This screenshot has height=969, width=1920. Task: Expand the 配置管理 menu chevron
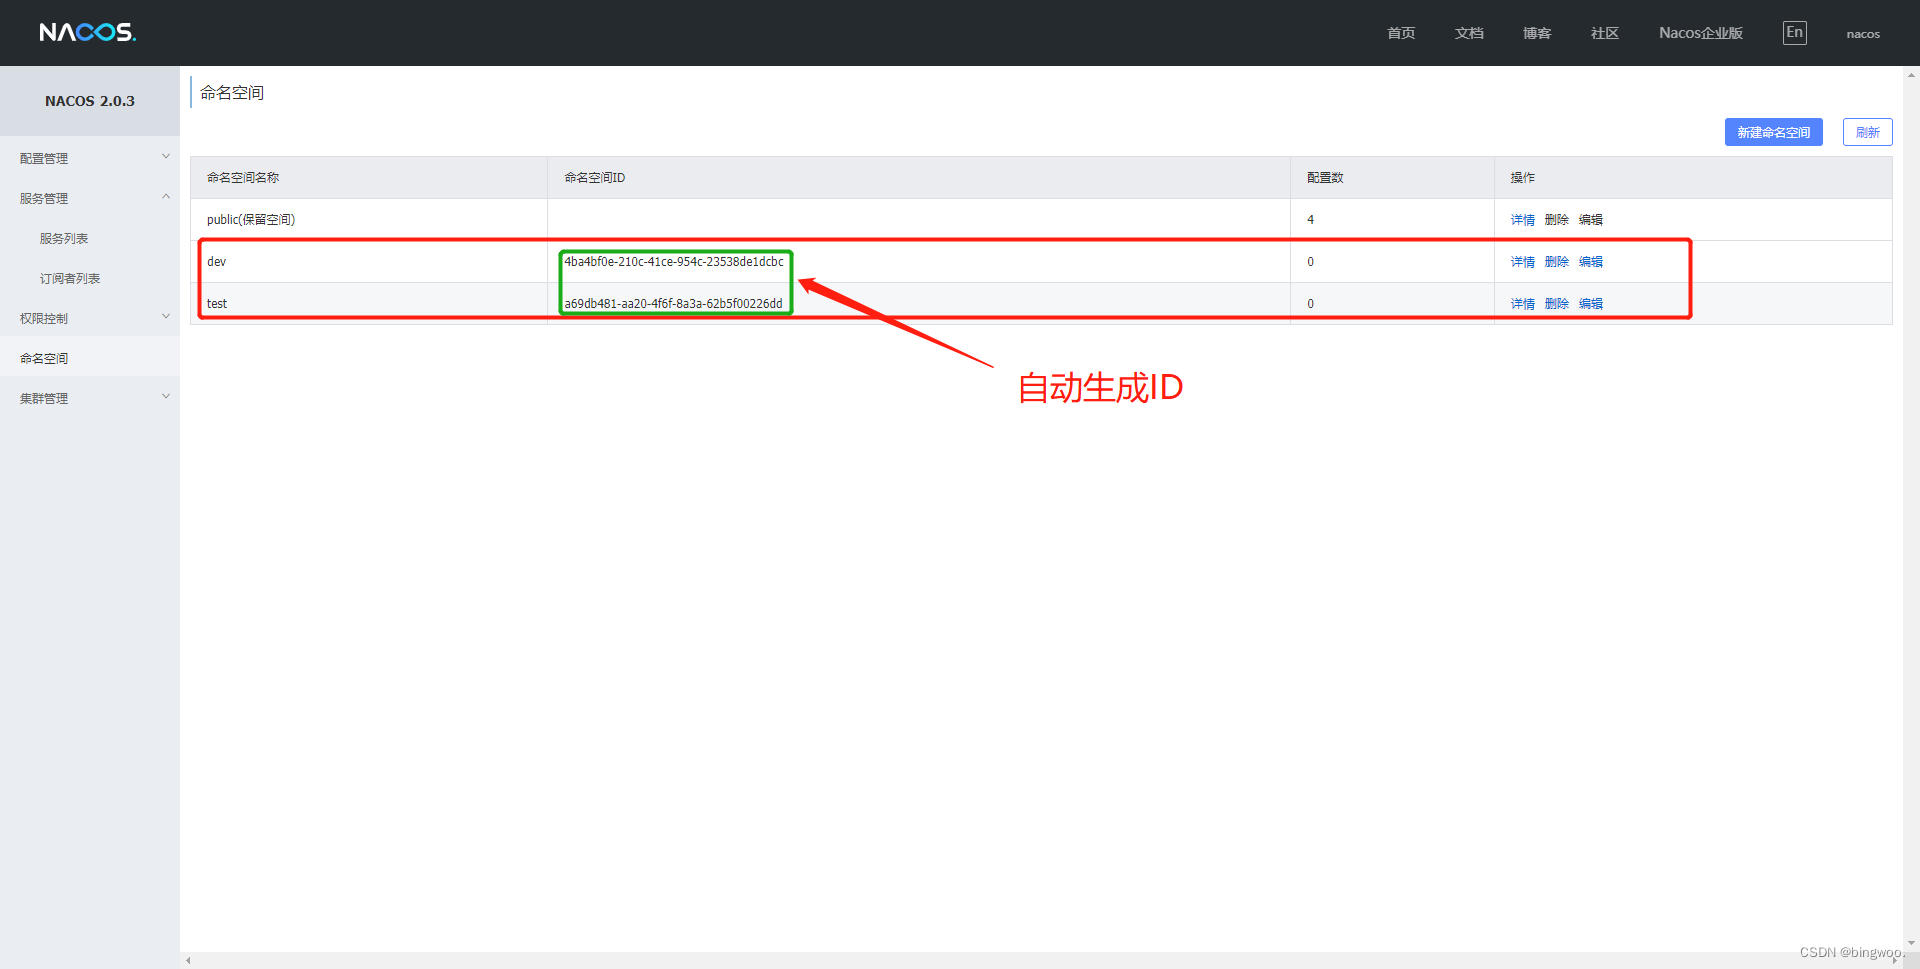click(x=166, y=157)
